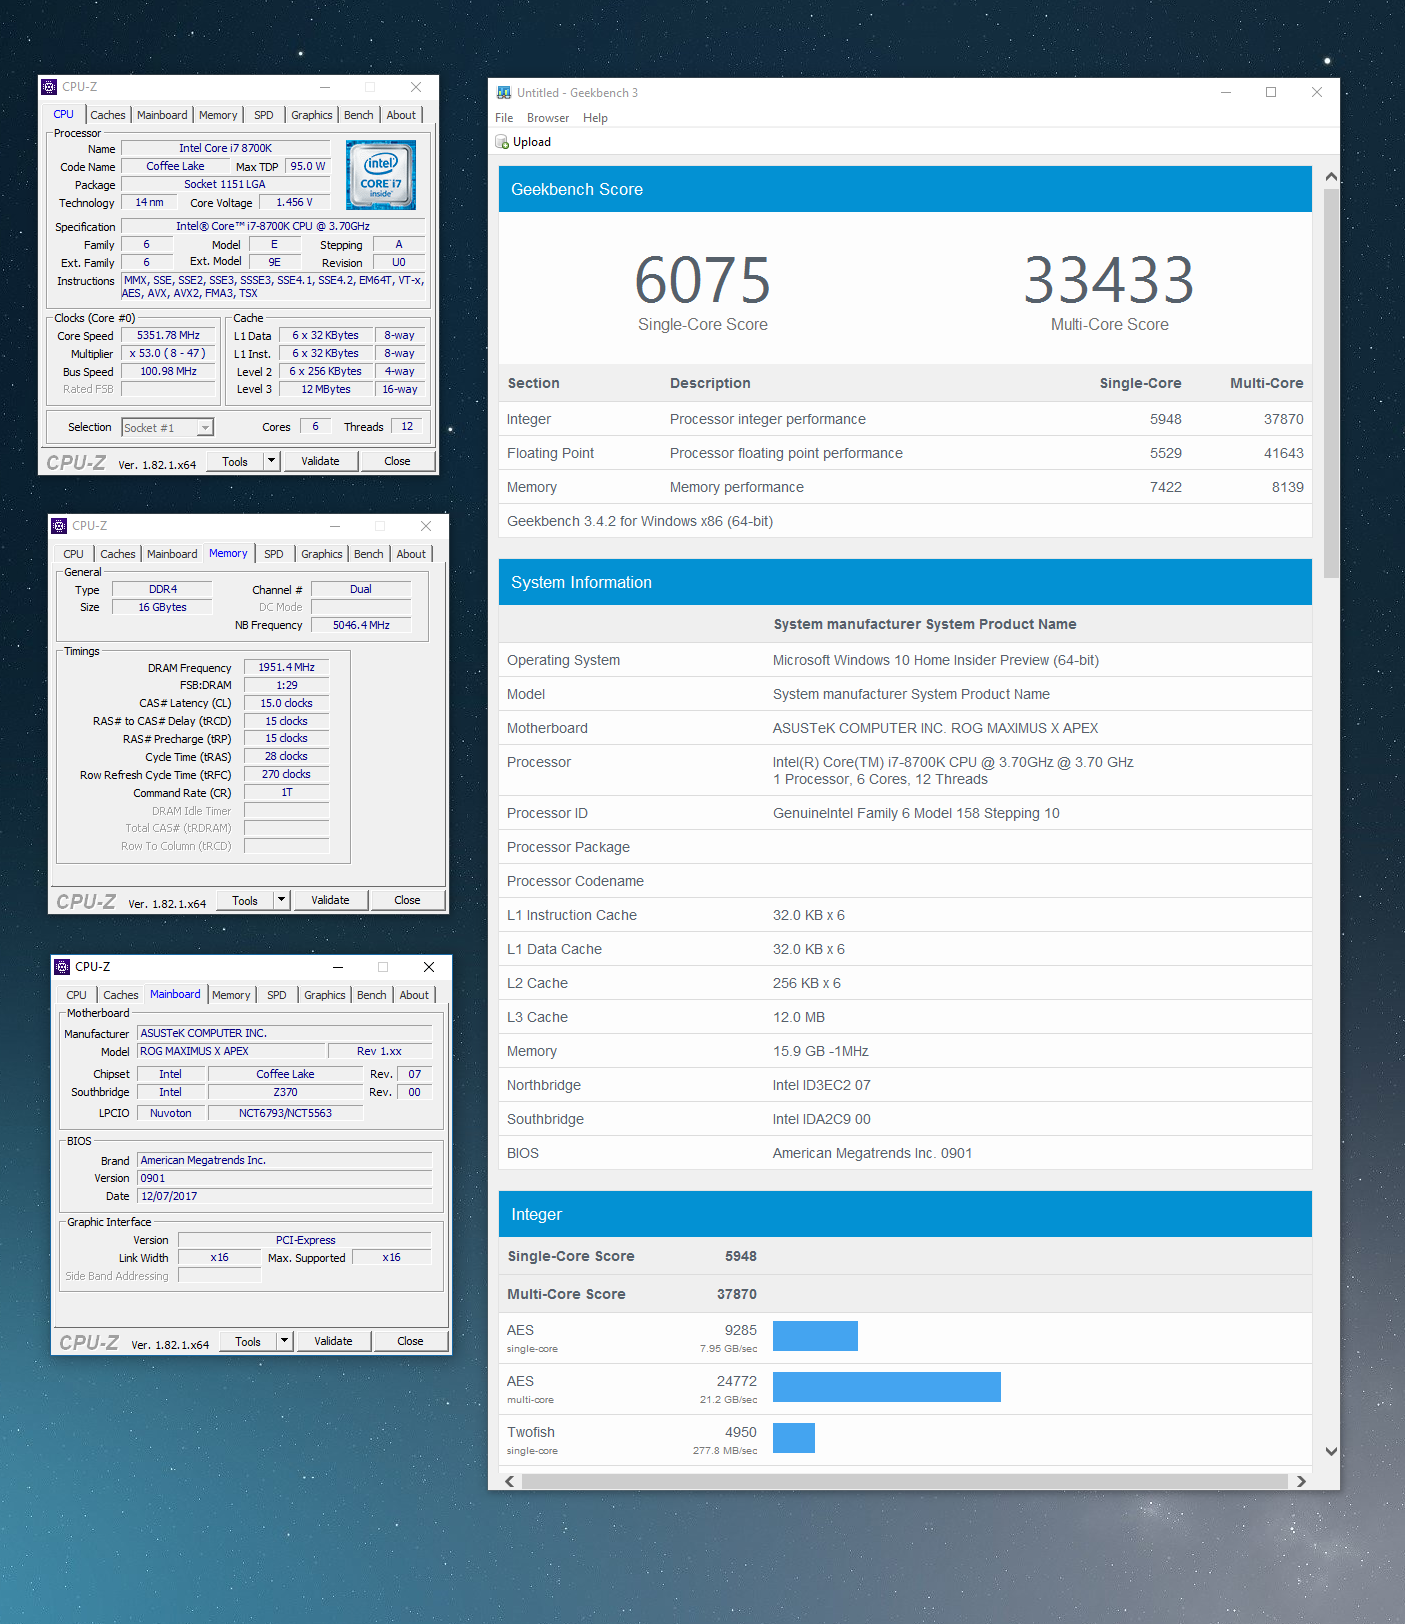The width and height of the screenshot is (1405, 1624).
Task: Select the CPU tab in the Memory CPU-Z window
Action: point(74,554)
